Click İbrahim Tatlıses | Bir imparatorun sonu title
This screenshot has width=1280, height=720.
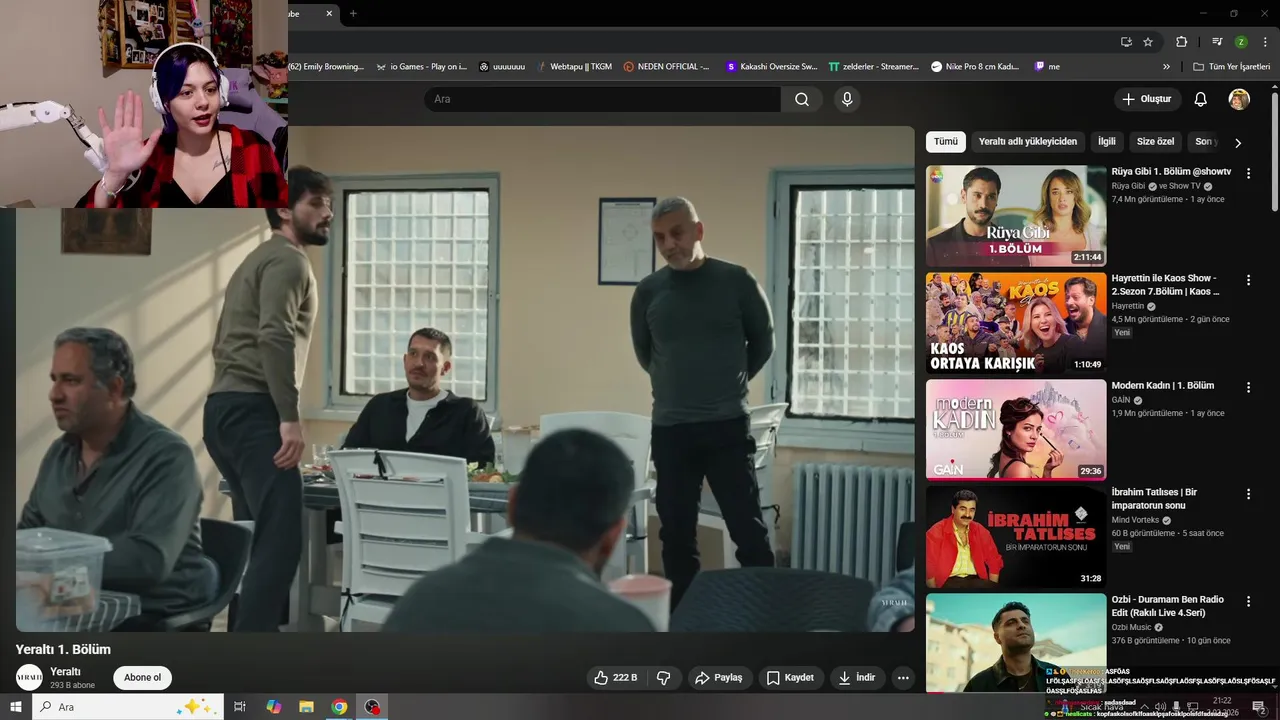pyautogui.click(x=1154, y=499)
